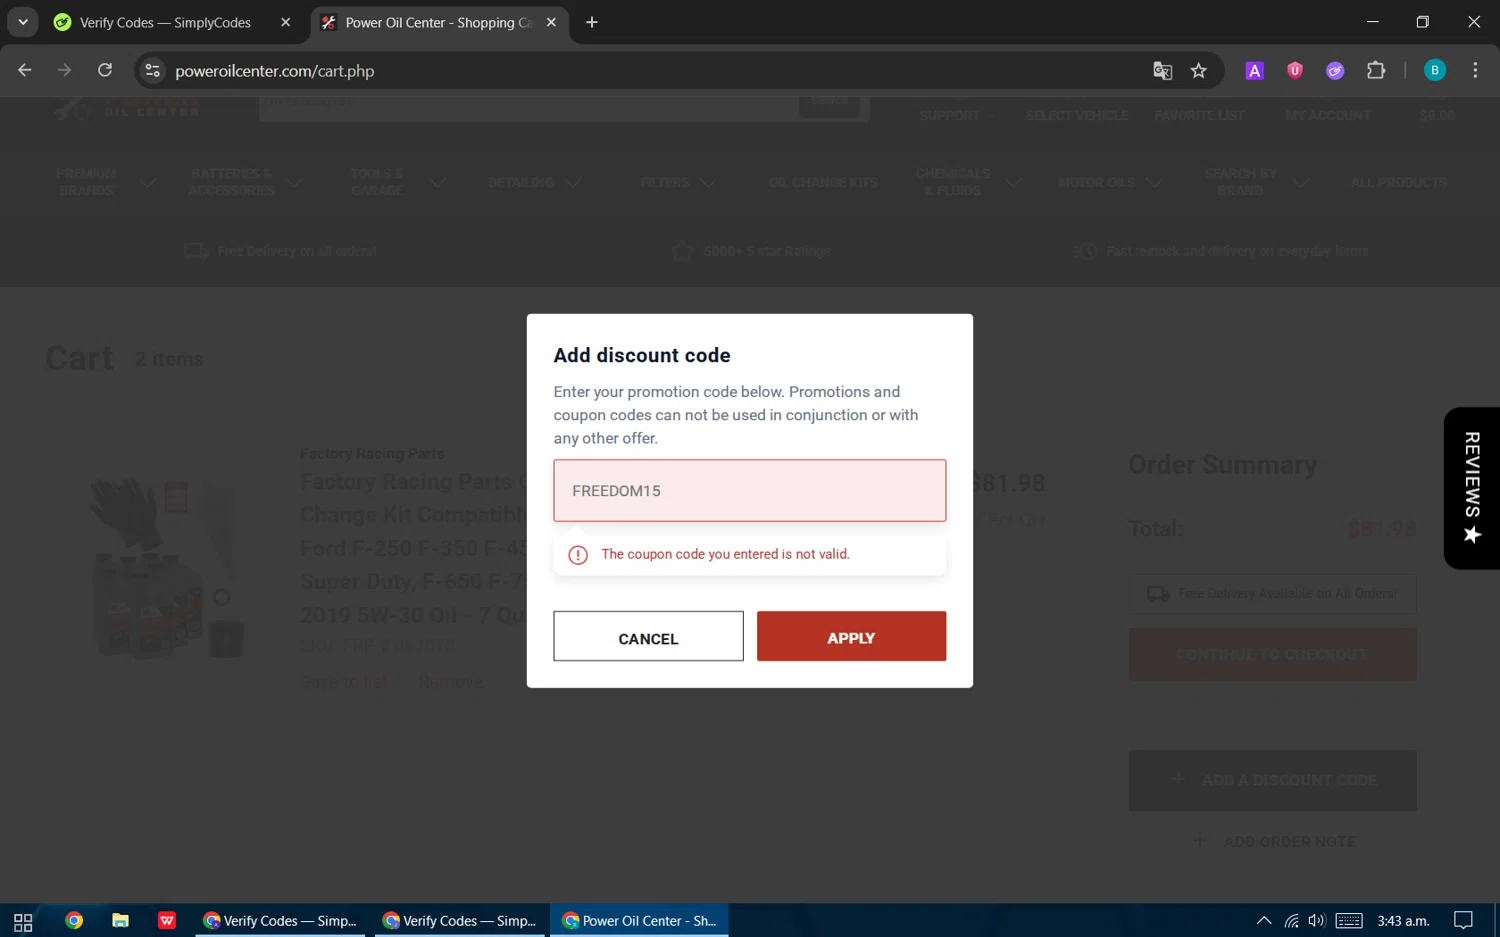Show hidden system tray icons

pos(1264,921)
